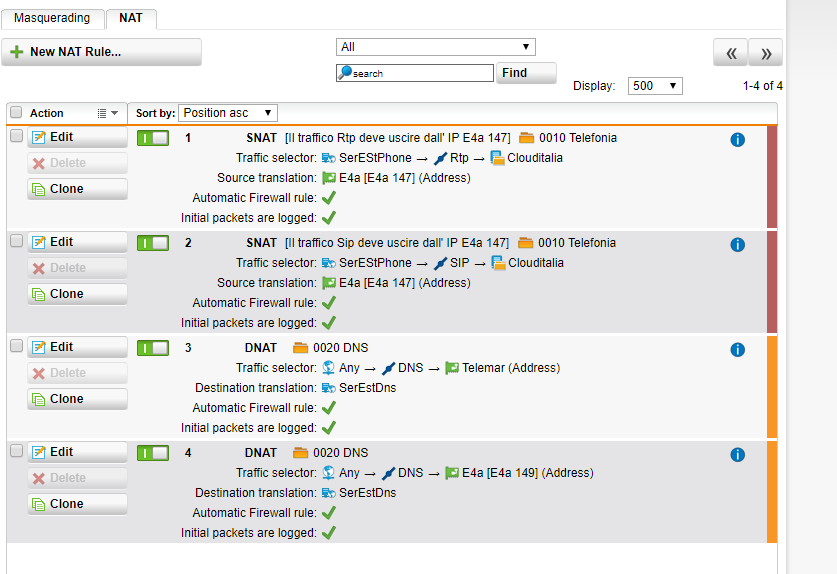This screenshot has width=837, height=574.
Task: Toggle NAT rule 1 enabled switch off
Action: (x=153, y=138)
